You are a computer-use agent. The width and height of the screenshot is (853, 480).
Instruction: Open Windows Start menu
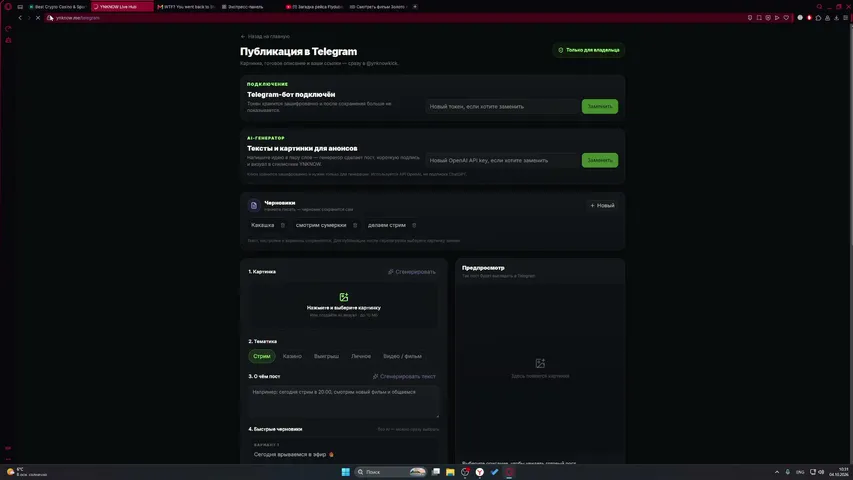click(345, 472)
